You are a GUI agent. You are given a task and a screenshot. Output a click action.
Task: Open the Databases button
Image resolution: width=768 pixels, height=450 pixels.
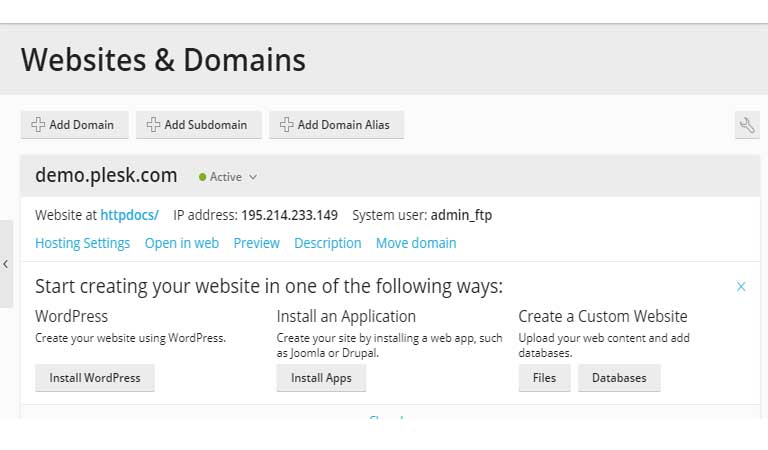pyautogui.click(x=619, y=378)
